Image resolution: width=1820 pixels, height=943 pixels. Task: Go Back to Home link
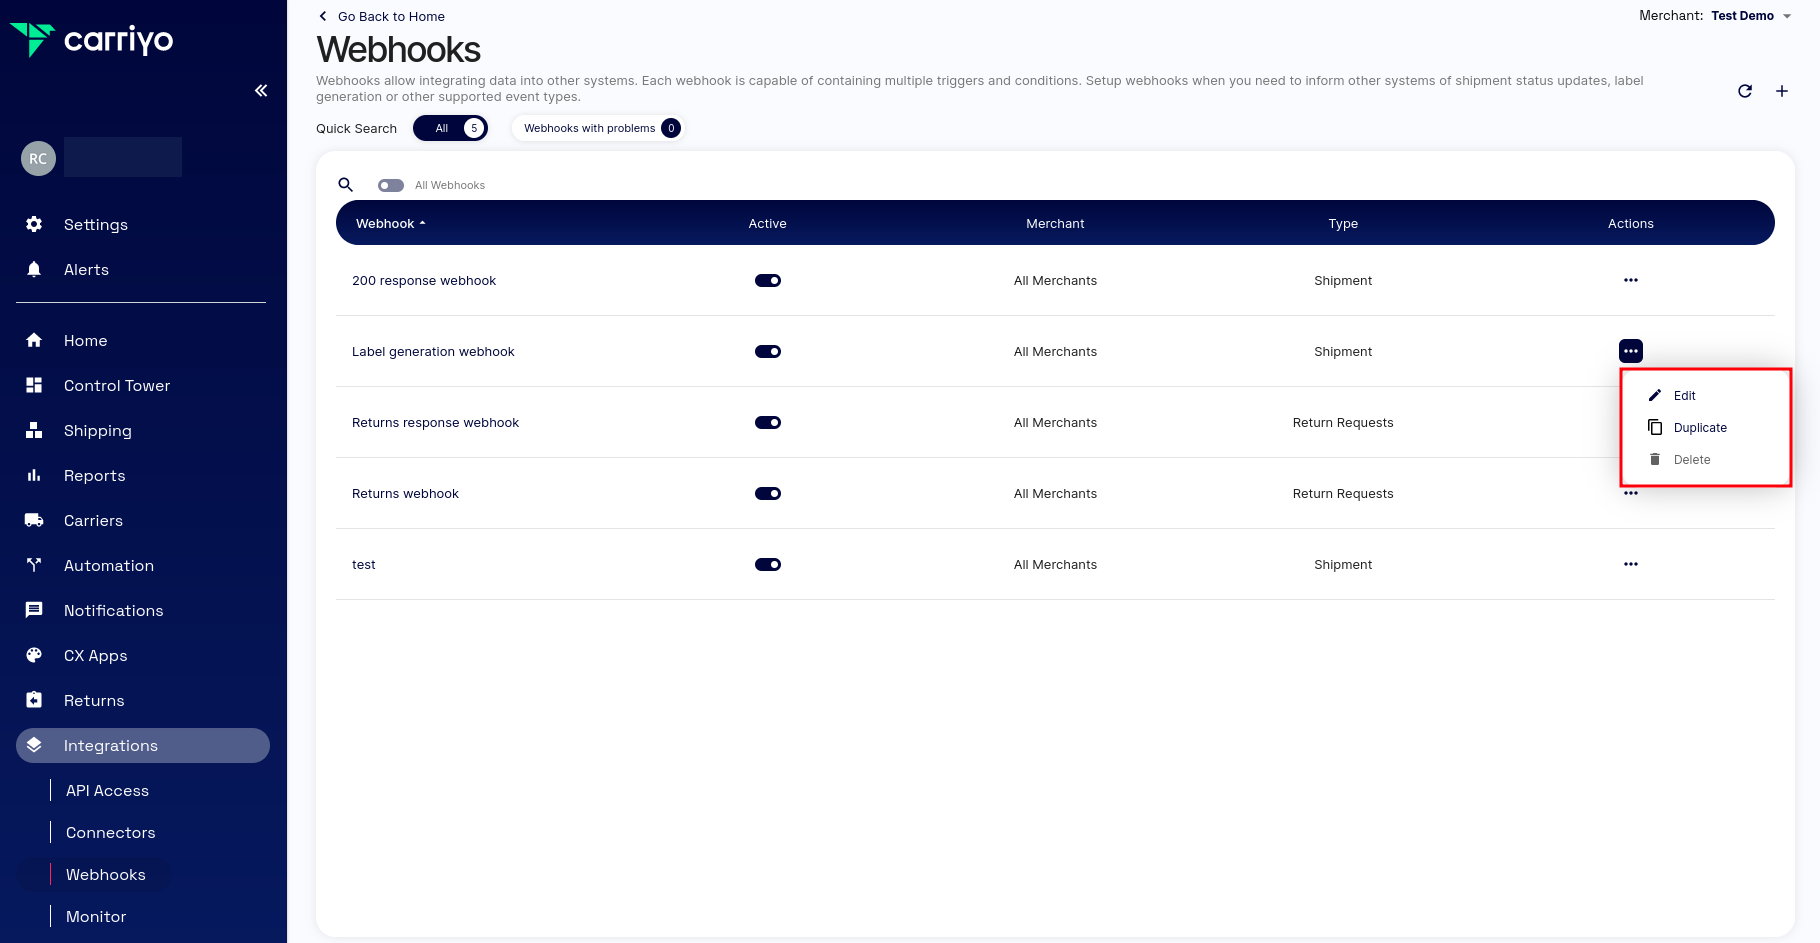[x=382, y=16]
